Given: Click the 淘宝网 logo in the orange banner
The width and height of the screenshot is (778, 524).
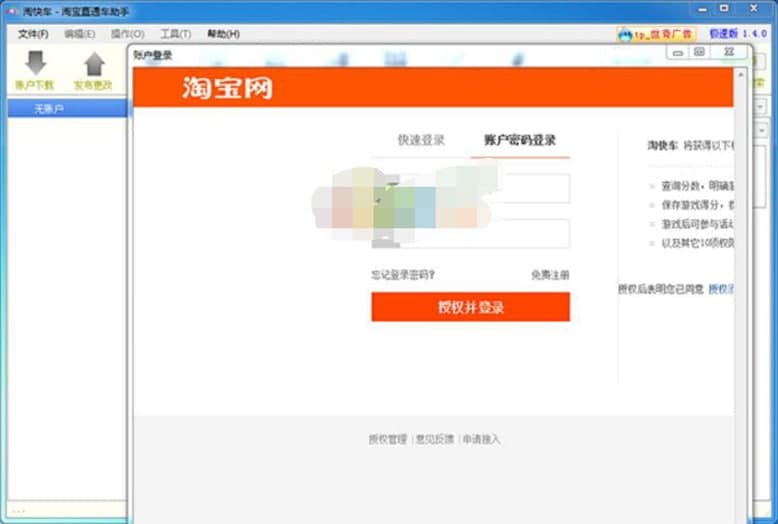Looking at the screenshot, I should tap(228, 88).
